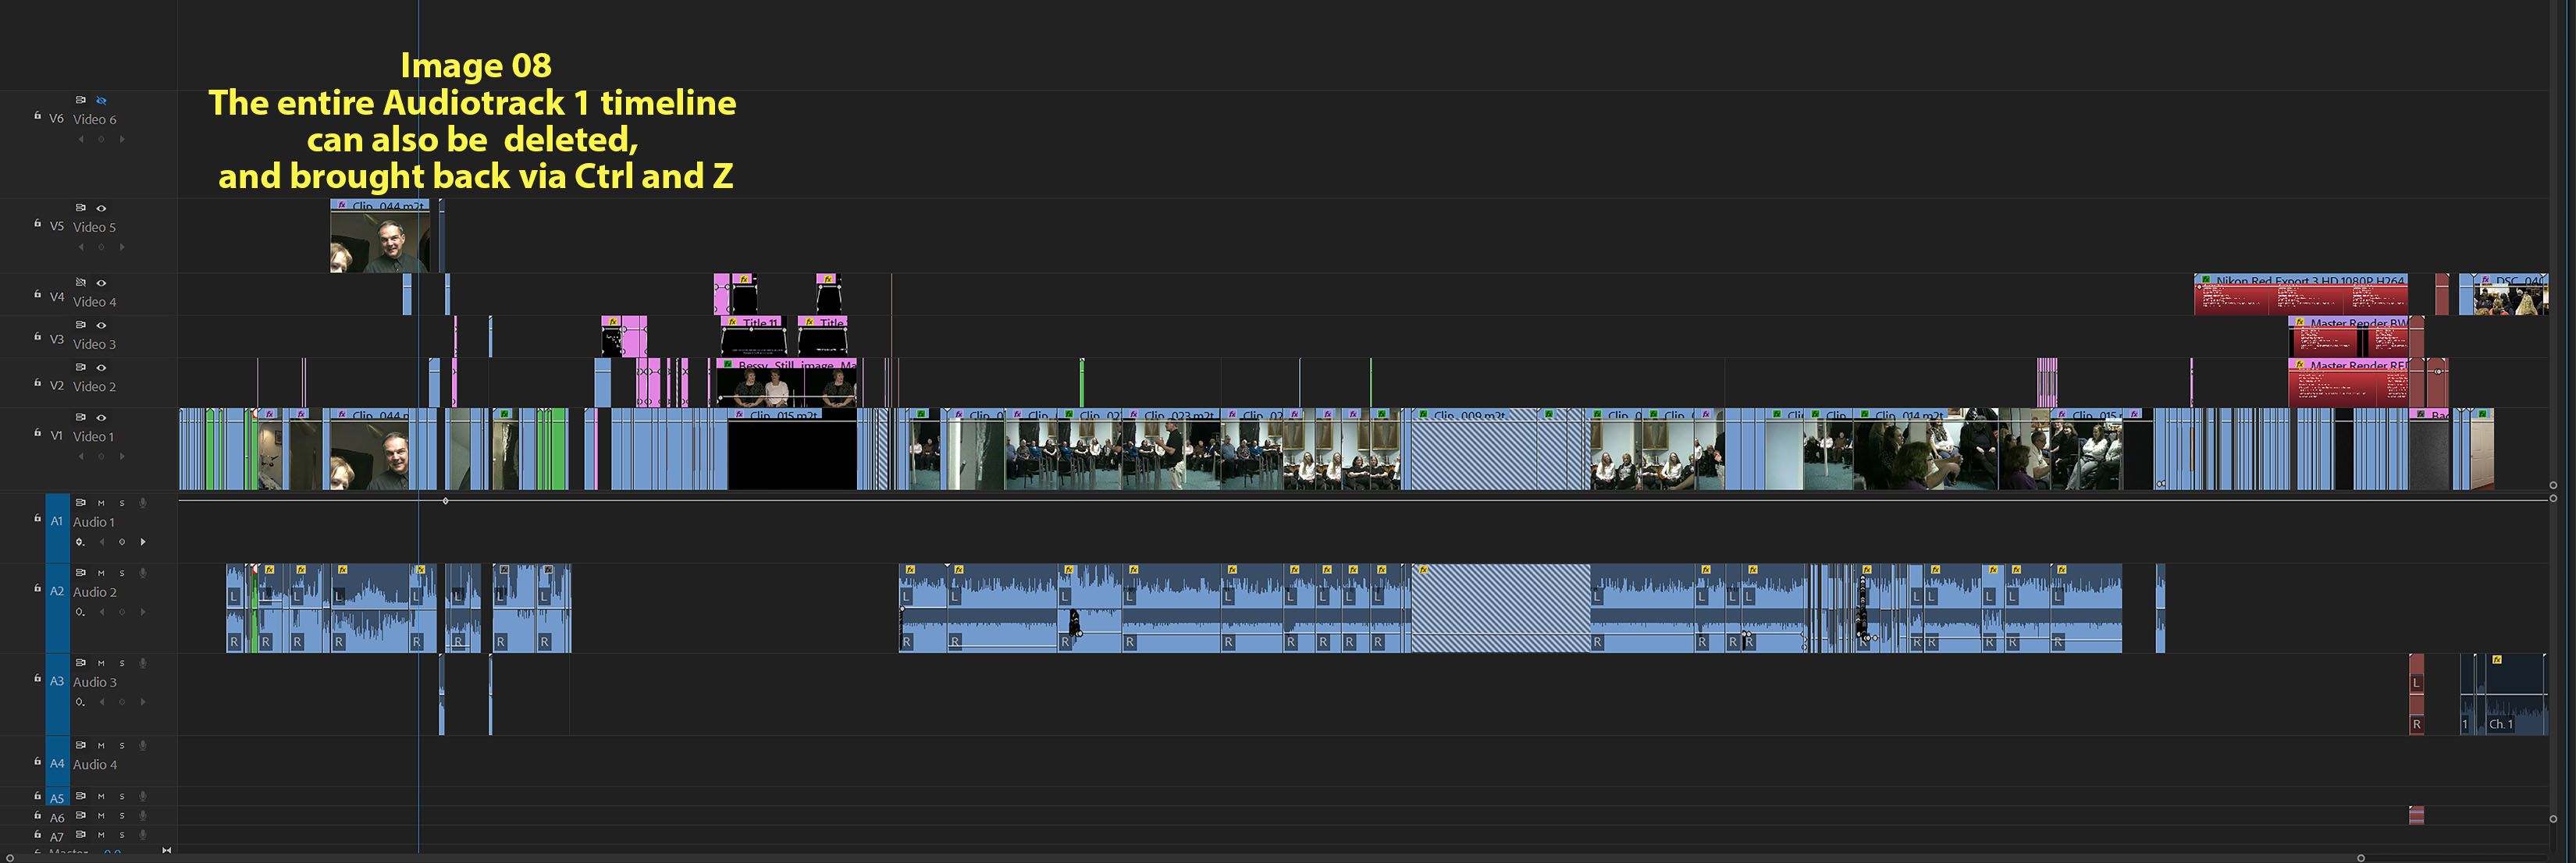Click the voice-over record icon on Audio 2
The width and height of the screenshot is (2576, 863).
[x=143, y=574]
